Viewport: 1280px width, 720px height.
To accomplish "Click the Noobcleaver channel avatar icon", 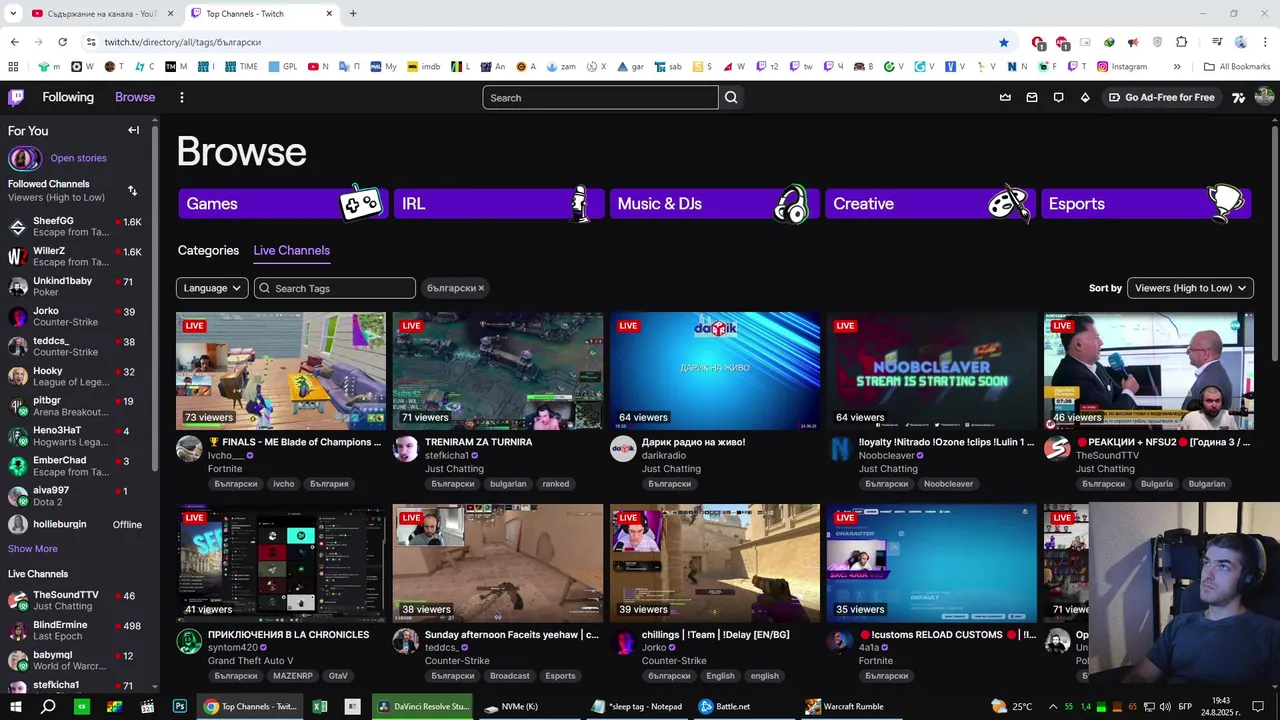I will (840, 448).
